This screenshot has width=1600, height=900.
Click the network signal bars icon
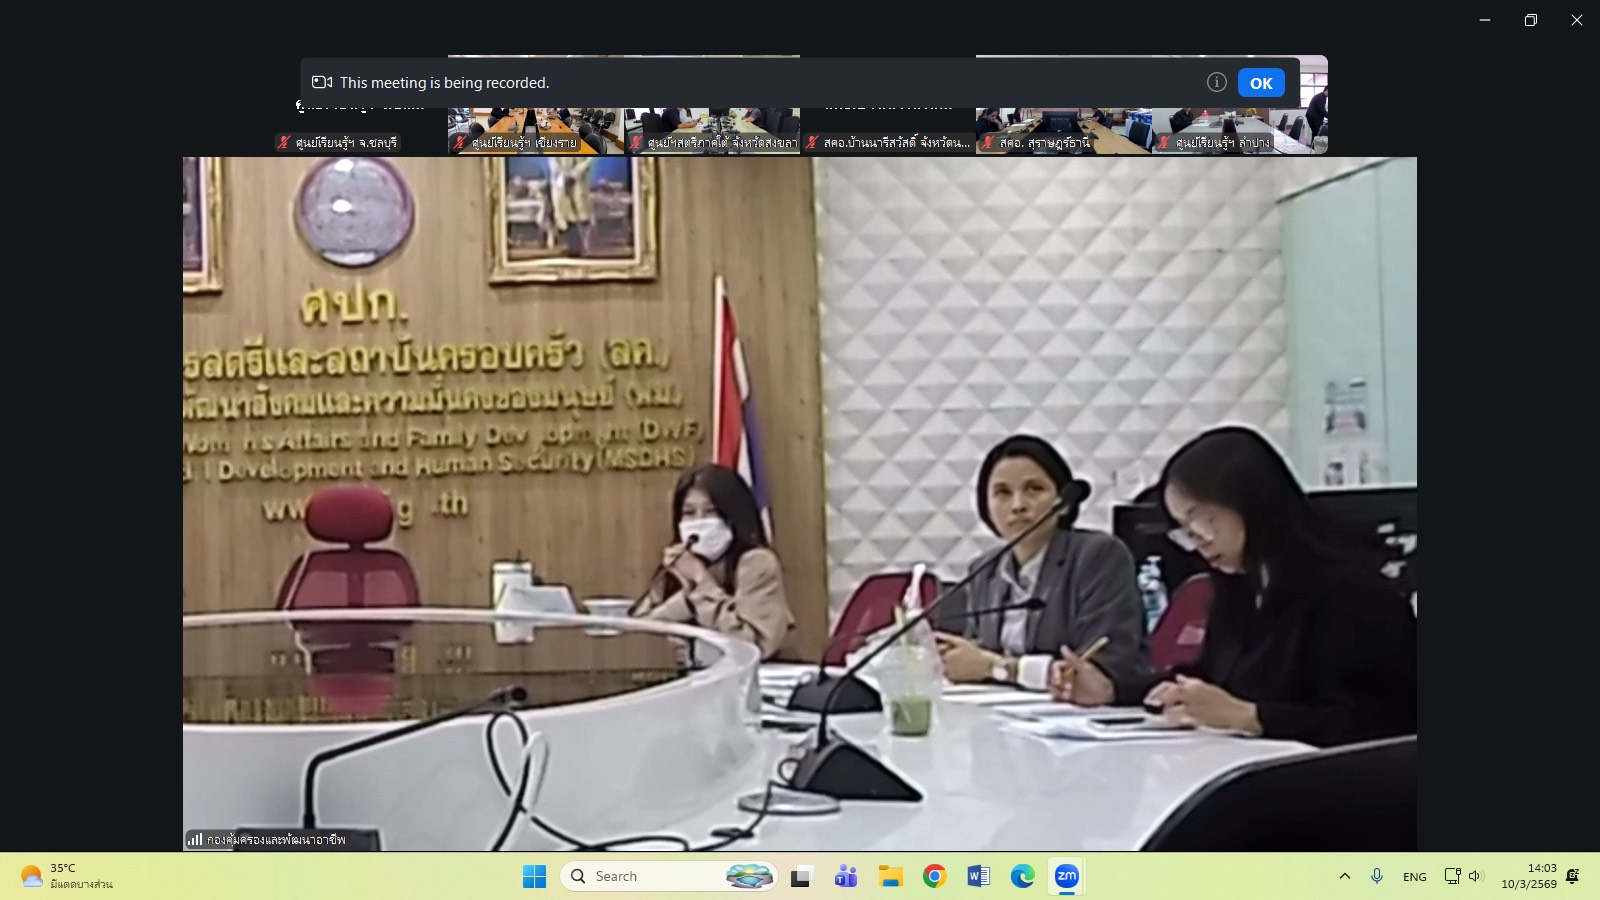click(195, 840)
